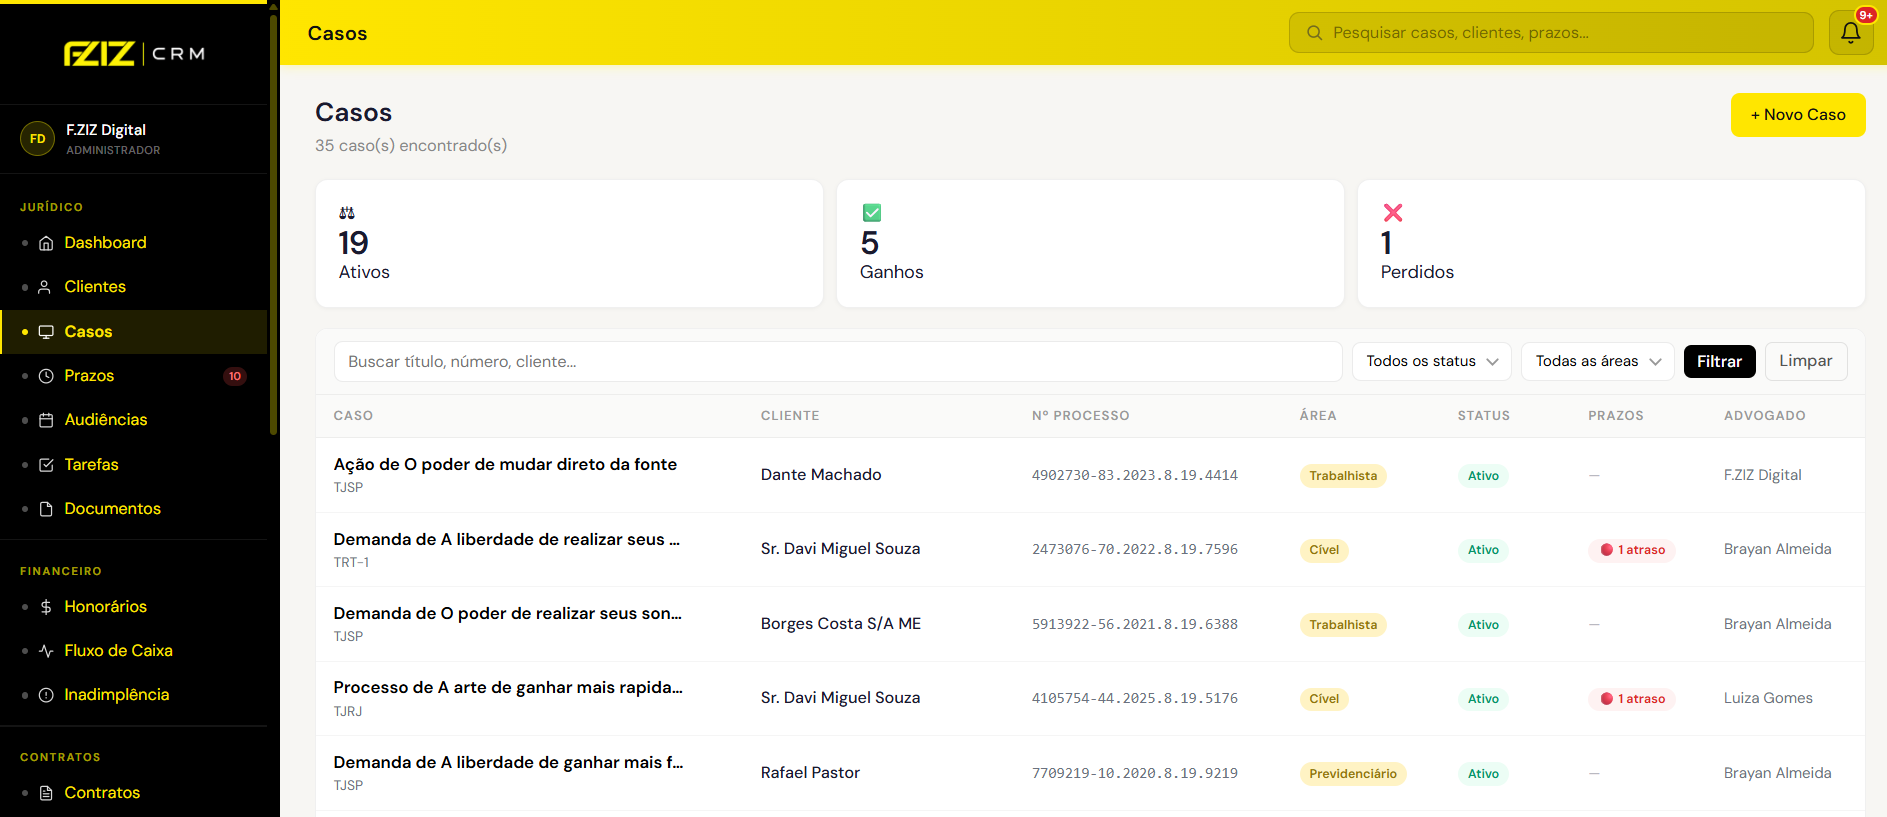Viewport: 1887px width, 817px height.
Task: Open the Todos os status dropdown
Action: pyautogui.click(x=1432, y=361)
